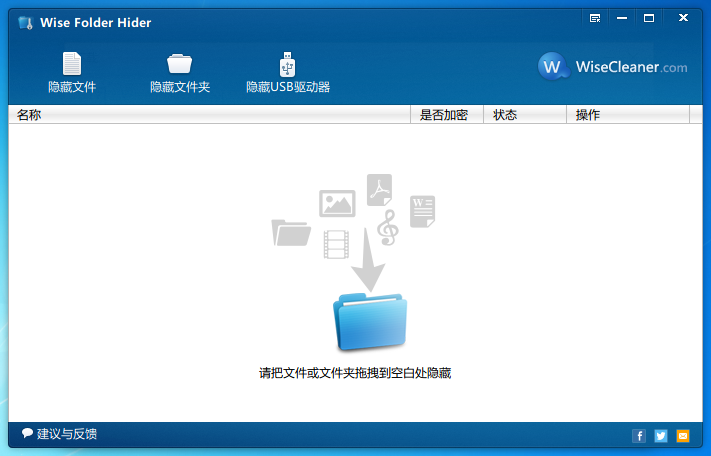Open the title bar settings menu icon
Image resolution: width=711 pixels, height=456 pixels.
tap(596, 18)
